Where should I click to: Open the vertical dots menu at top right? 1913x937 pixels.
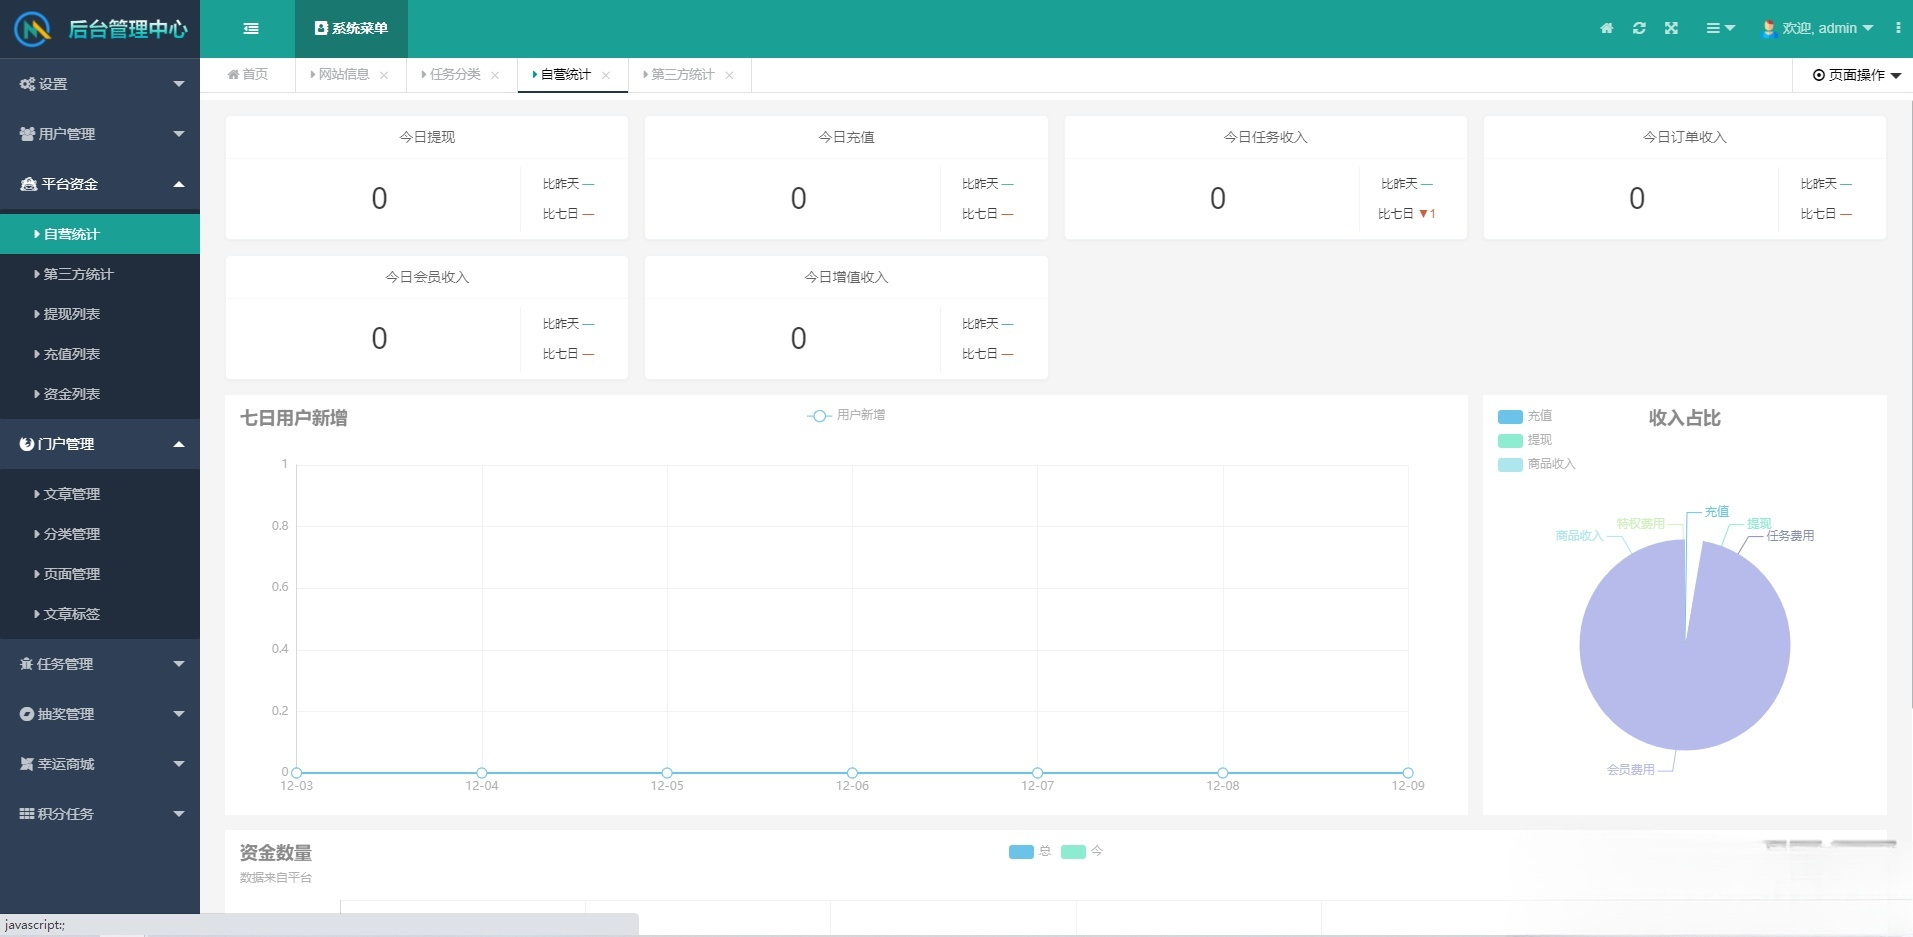click(x=1898, y=28)
